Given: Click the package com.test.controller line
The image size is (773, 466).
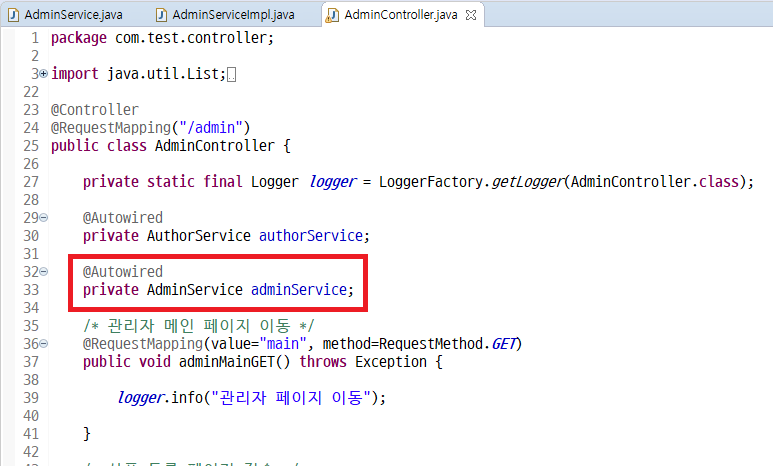Looking at the screenshot, I should 162,38.
